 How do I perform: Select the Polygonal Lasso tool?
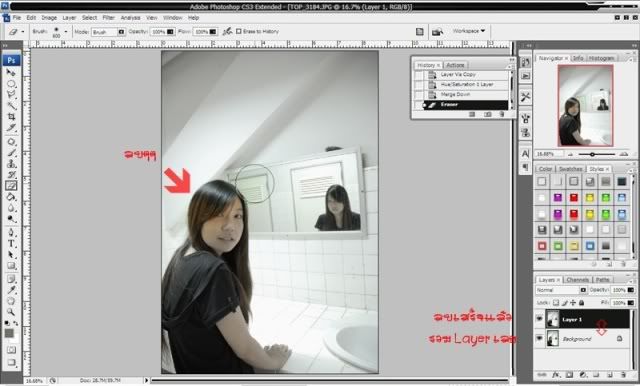click(x=11, y=95)
